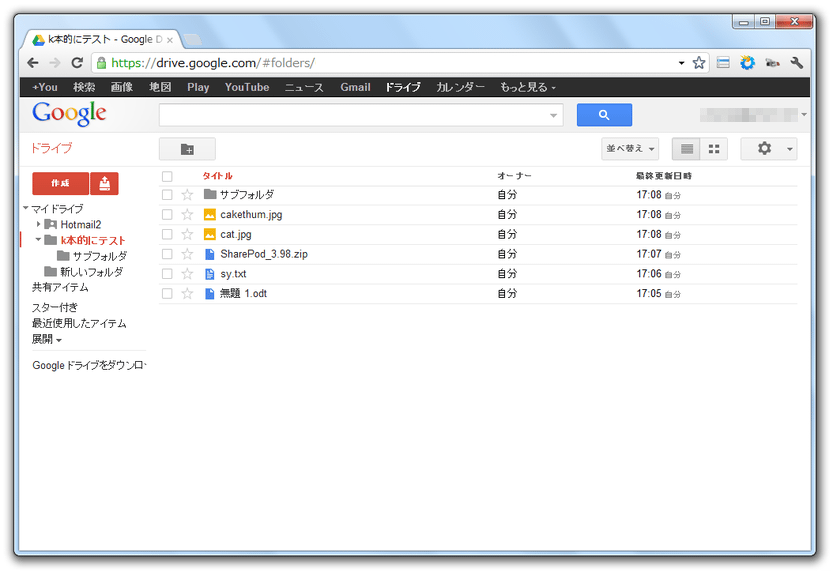
Task: Click the blue search magnifier button
Action: coord(604,115)
